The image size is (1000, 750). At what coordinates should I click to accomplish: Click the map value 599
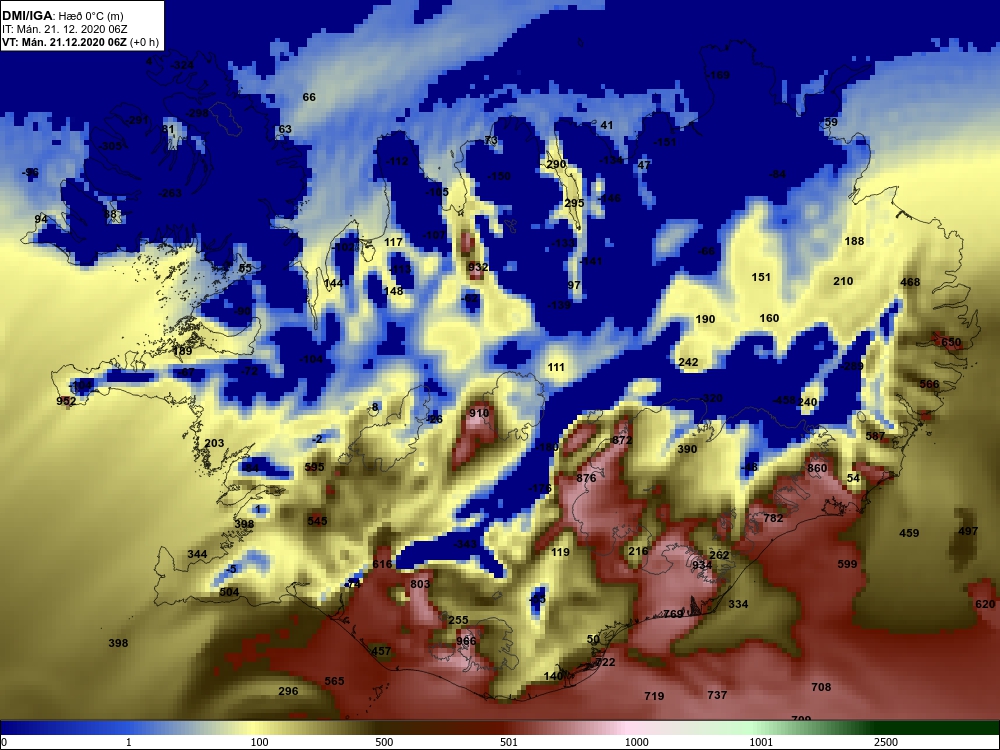pos(847,564)
